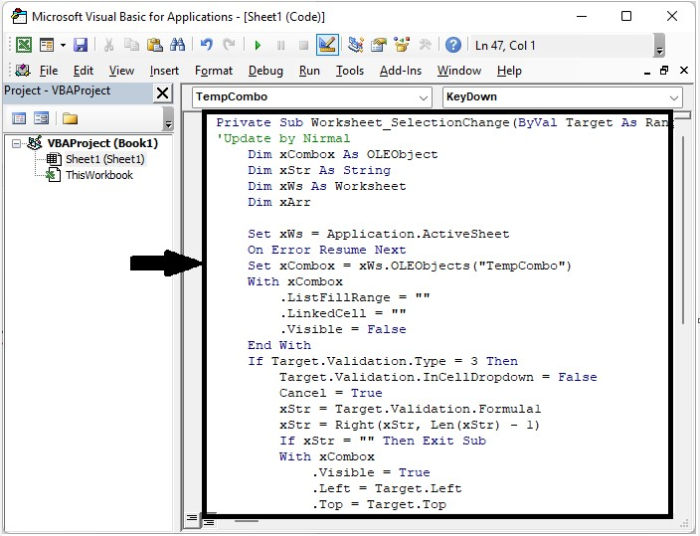Open Visual Basic Help question icon
The width and height of the screenshot is (700, 536).
453,45
